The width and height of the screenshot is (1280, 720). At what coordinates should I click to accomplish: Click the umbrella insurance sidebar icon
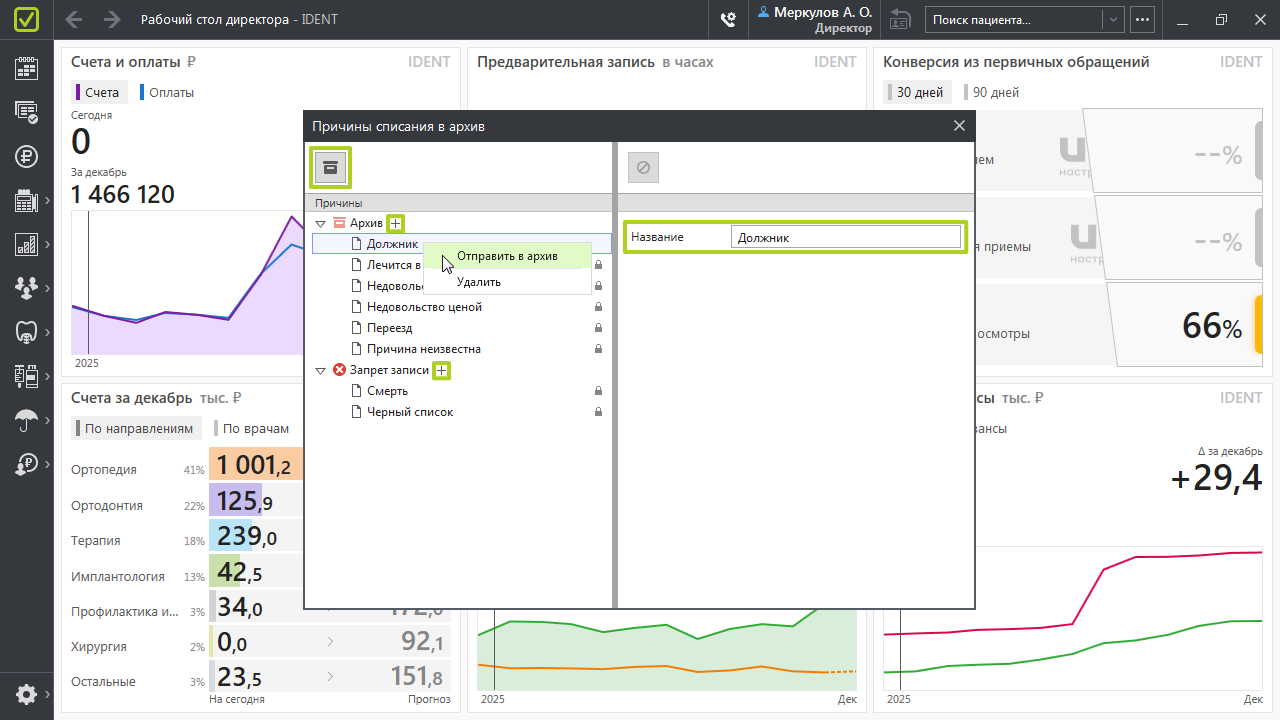pos(27,420)
